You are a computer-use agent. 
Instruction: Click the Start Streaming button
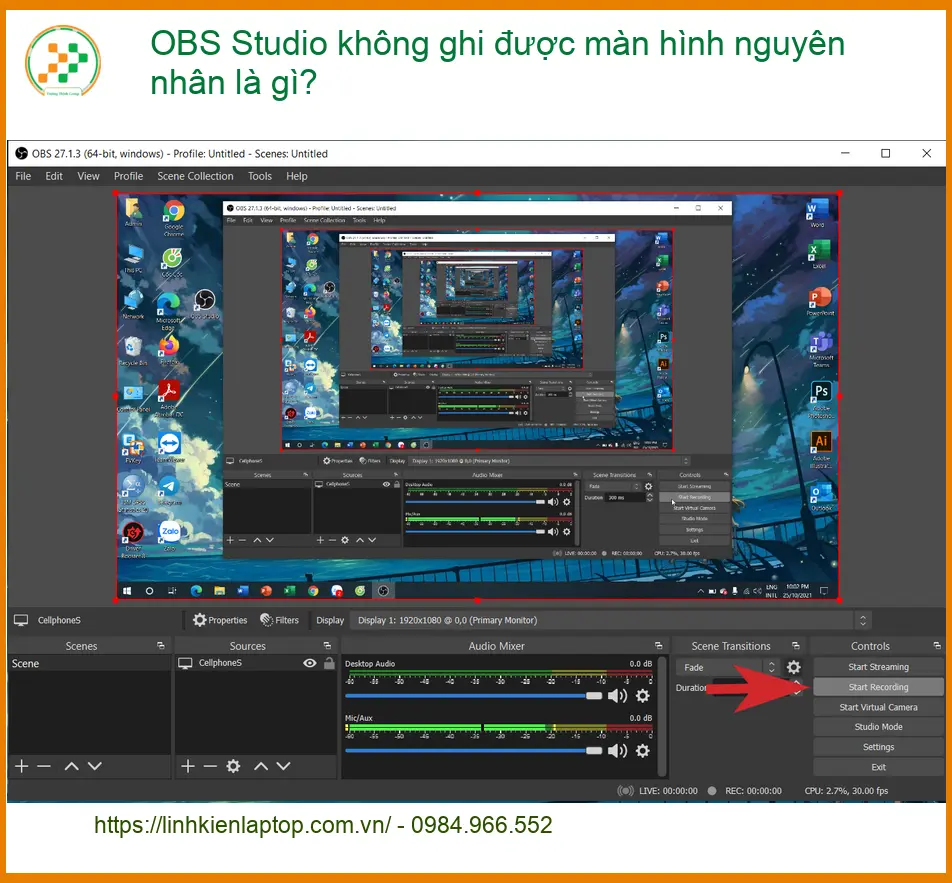pos(879,667)
